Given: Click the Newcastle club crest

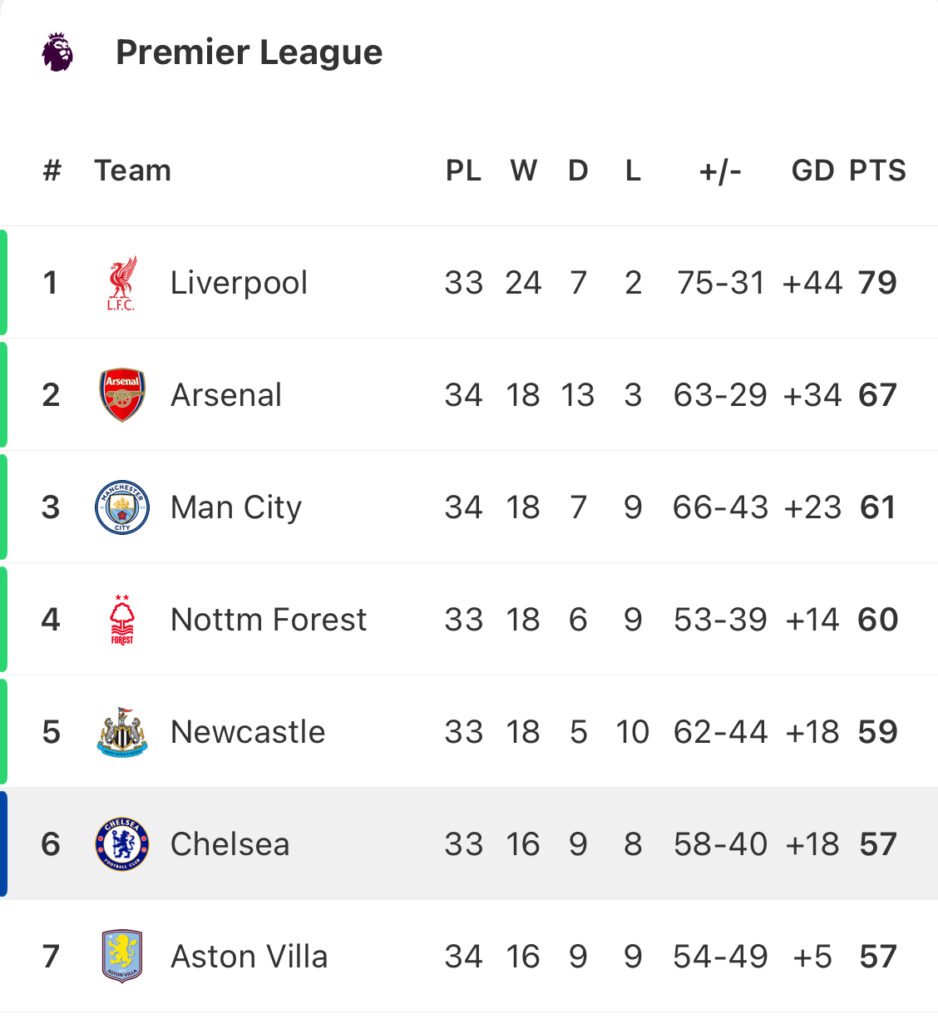Looking at the screenshot, I should point(122,732).
